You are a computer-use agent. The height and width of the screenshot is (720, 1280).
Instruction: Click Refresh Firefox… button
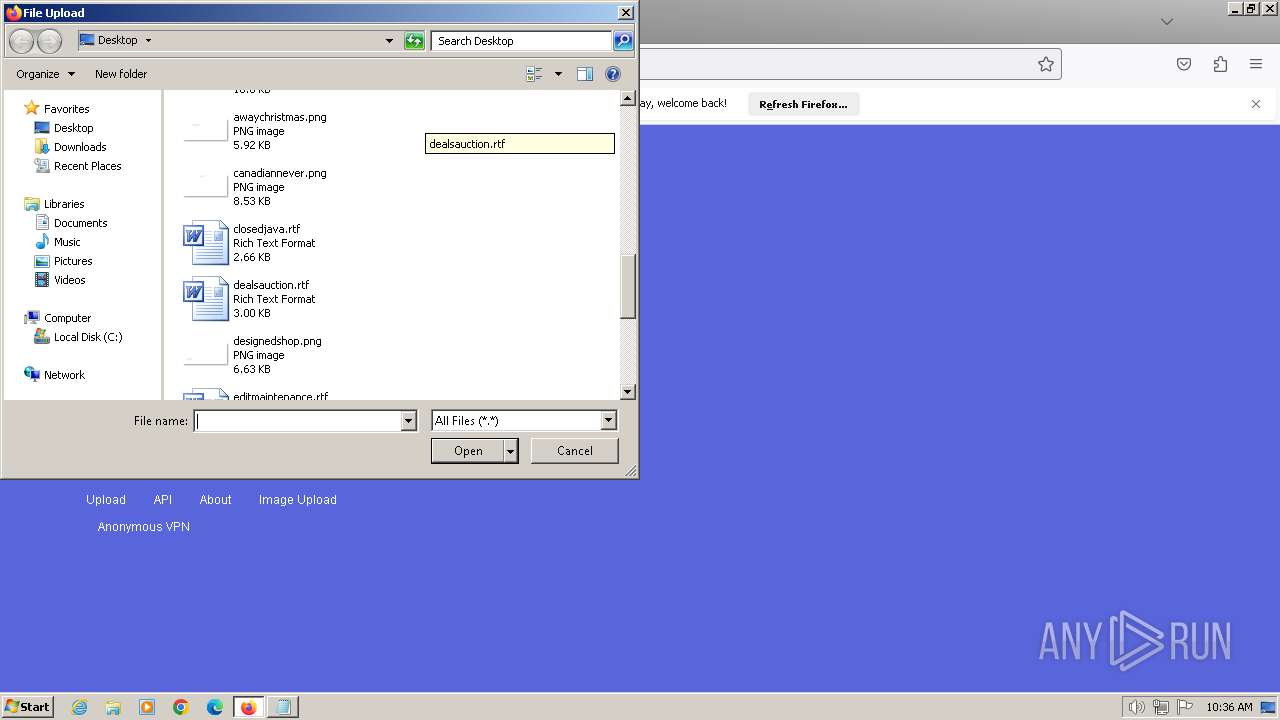click(803, 104)
